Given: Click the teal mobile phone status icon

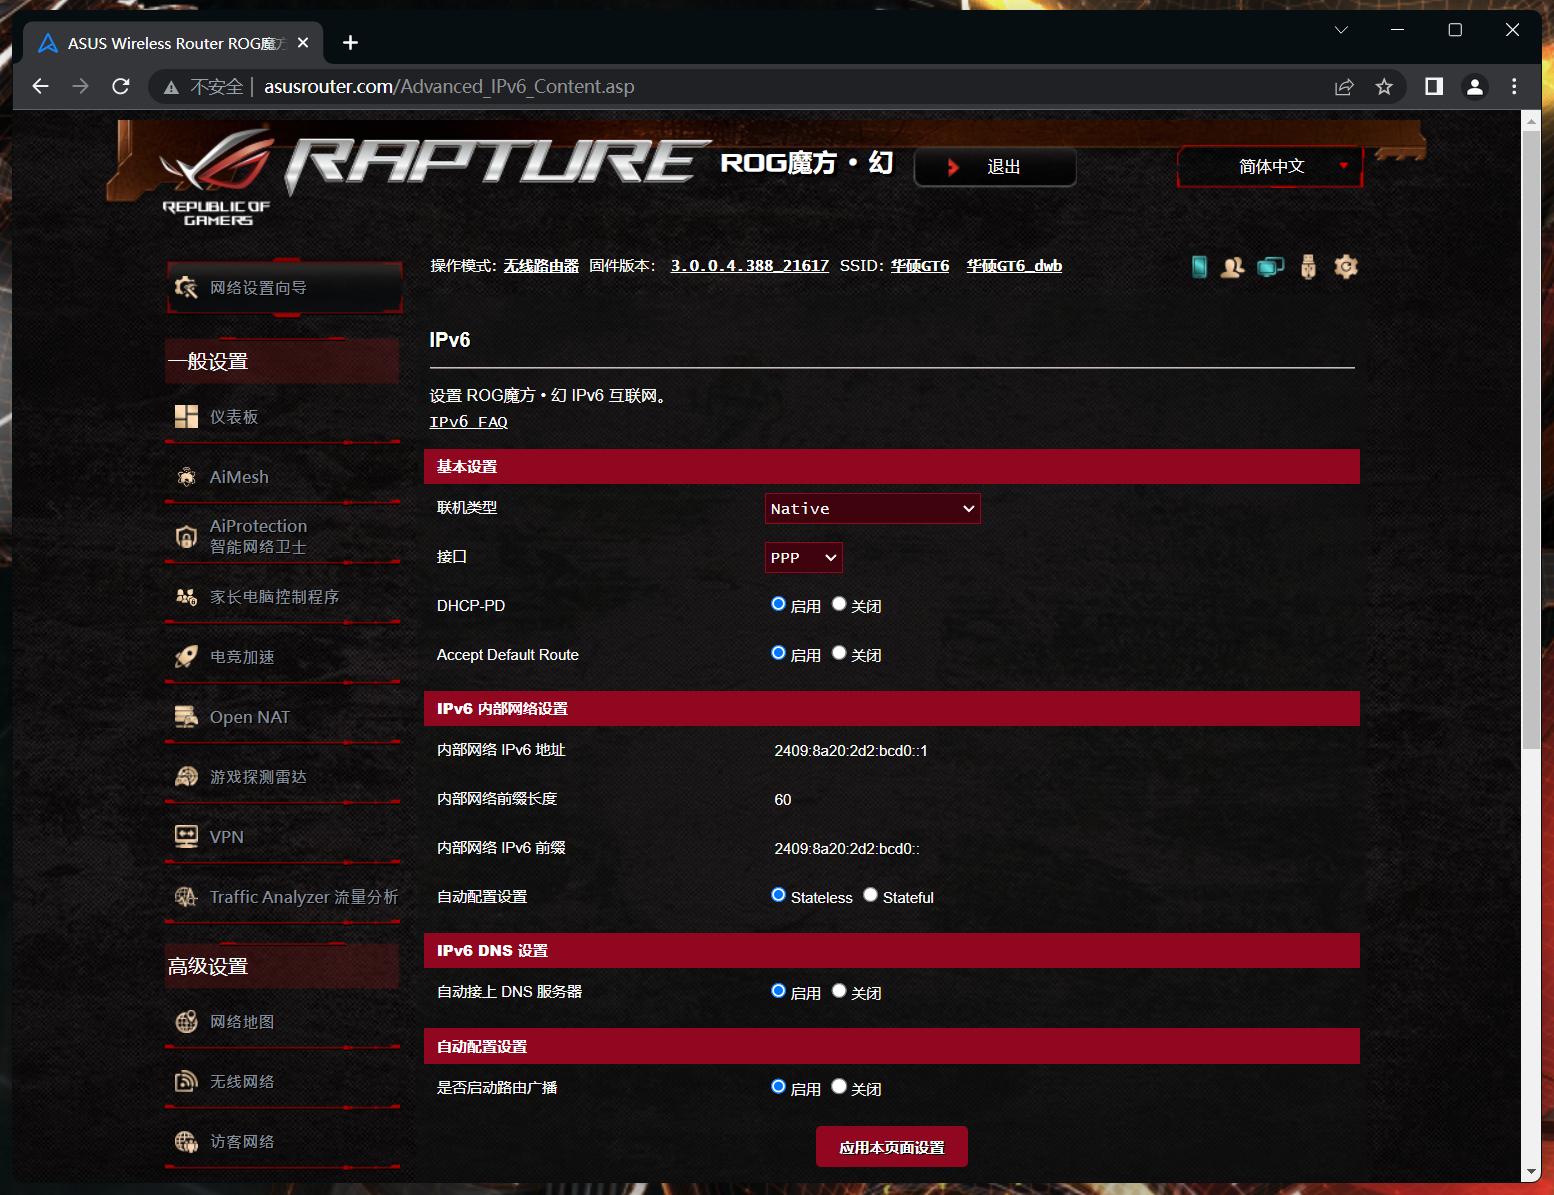Looking at the screenshot, I should click(x=1199, y=267).
